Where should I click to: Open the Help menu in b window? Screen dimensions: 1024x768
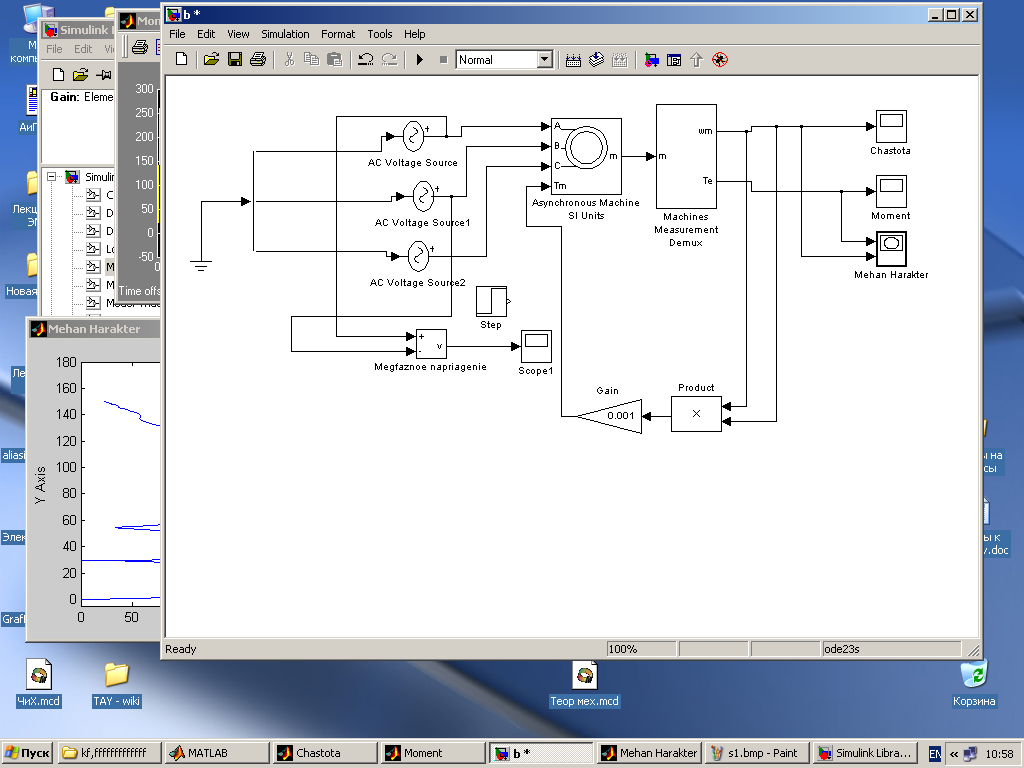coord(414,34)
